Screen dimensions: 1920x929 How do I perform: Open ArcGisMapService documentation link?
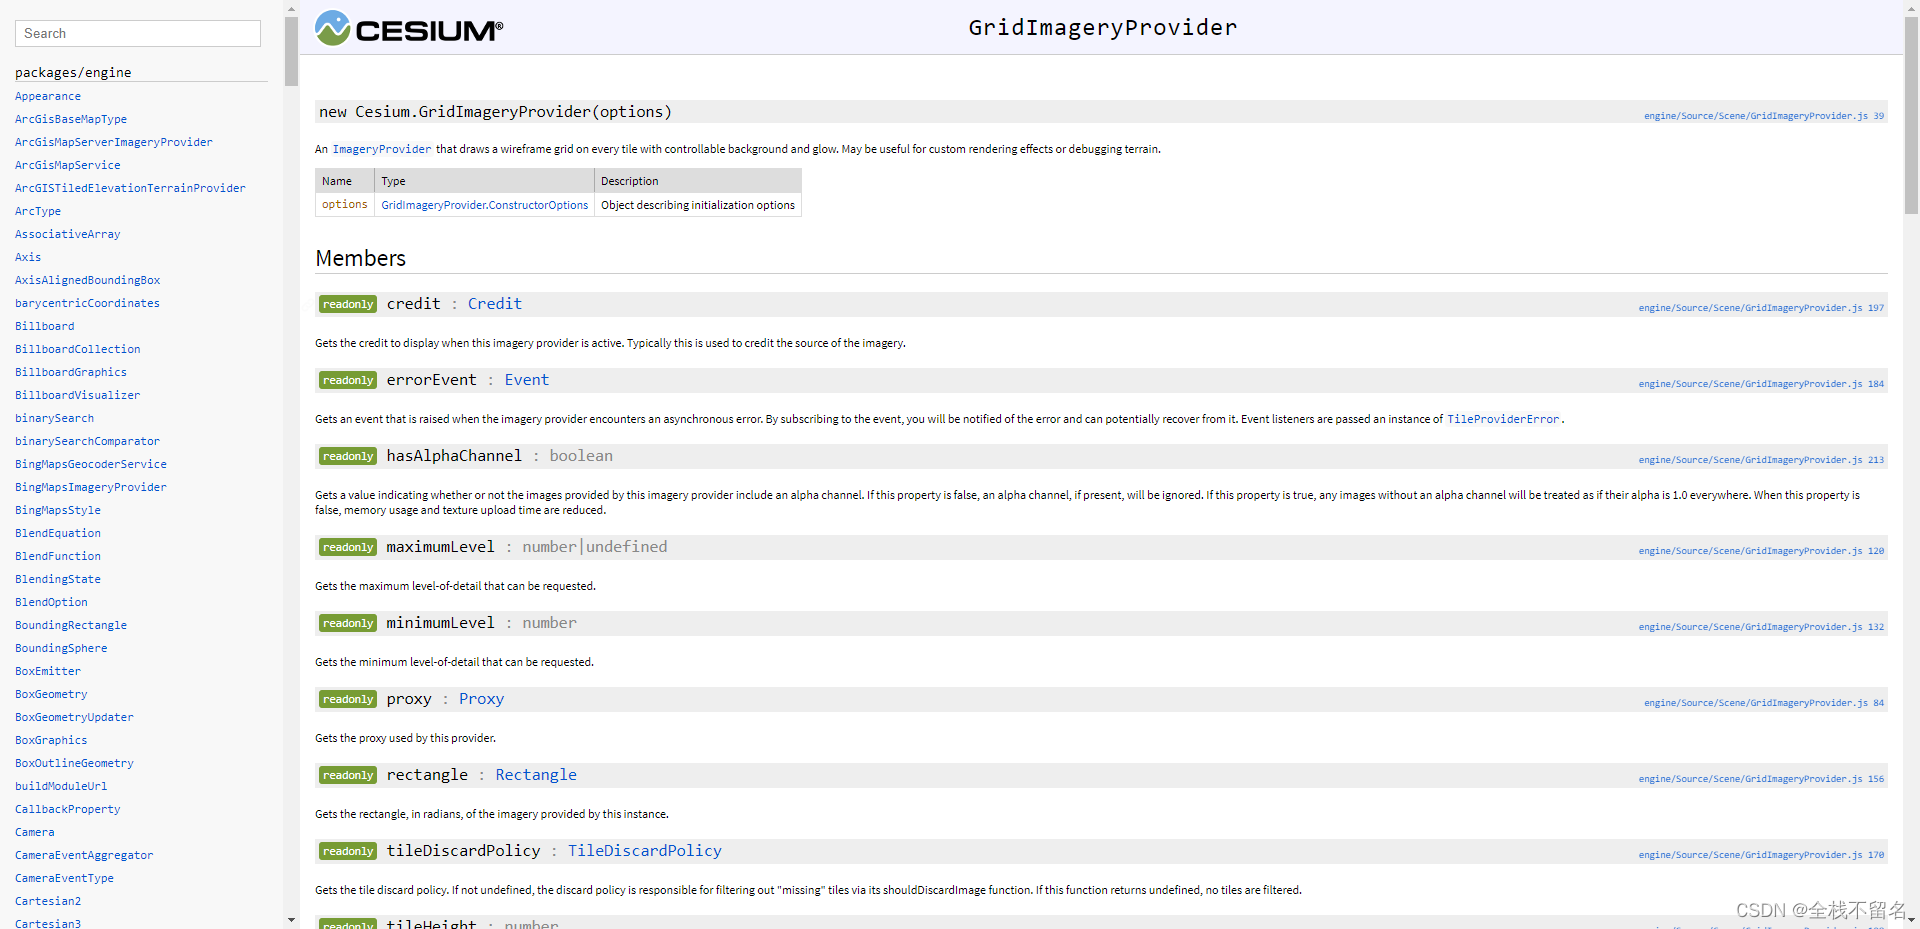68,165
